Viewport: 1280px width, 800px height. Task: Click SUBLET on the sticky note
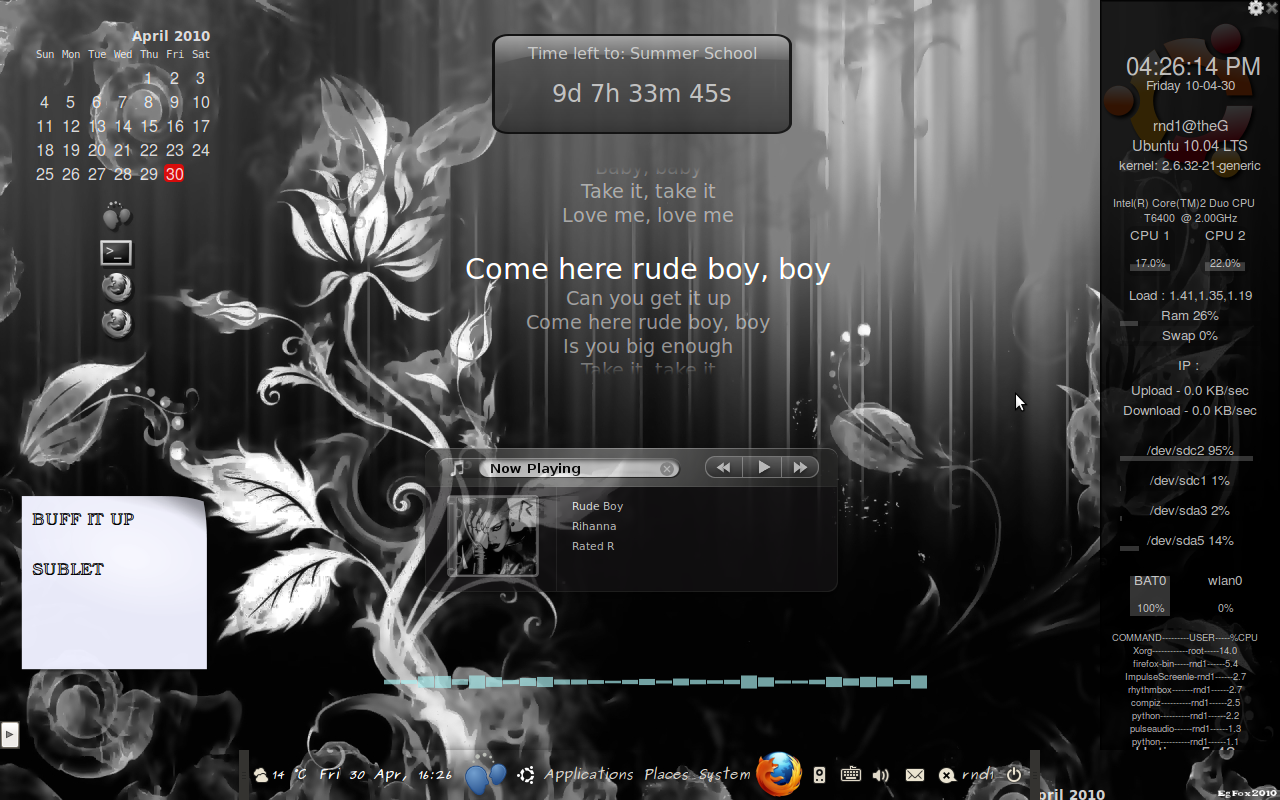[68, 569]
